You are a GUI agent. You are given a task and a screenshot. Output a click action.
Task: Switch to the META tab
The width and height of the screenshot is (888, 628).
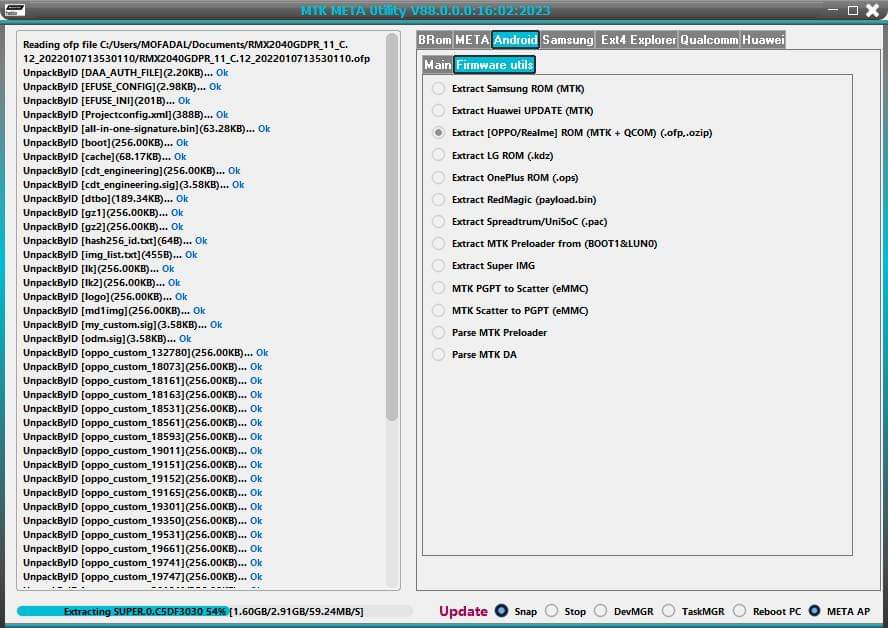(x=472, y=40)
